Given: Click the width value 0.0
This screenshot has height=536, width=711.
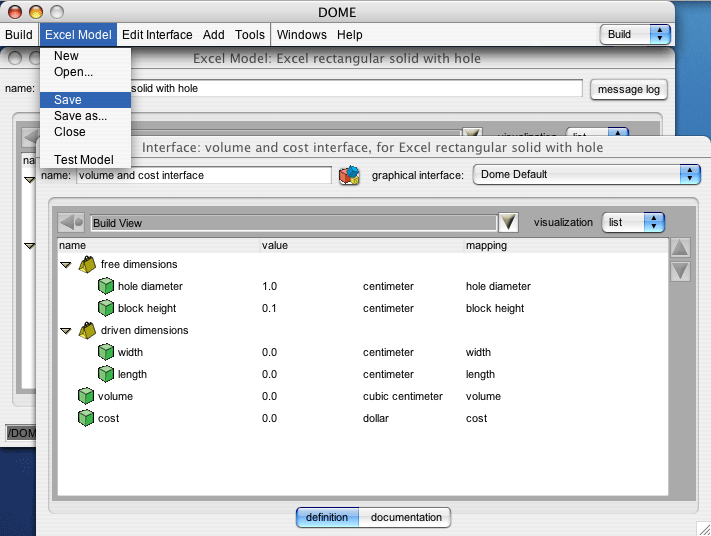Looking at the screenshot, I should (269, 352).
